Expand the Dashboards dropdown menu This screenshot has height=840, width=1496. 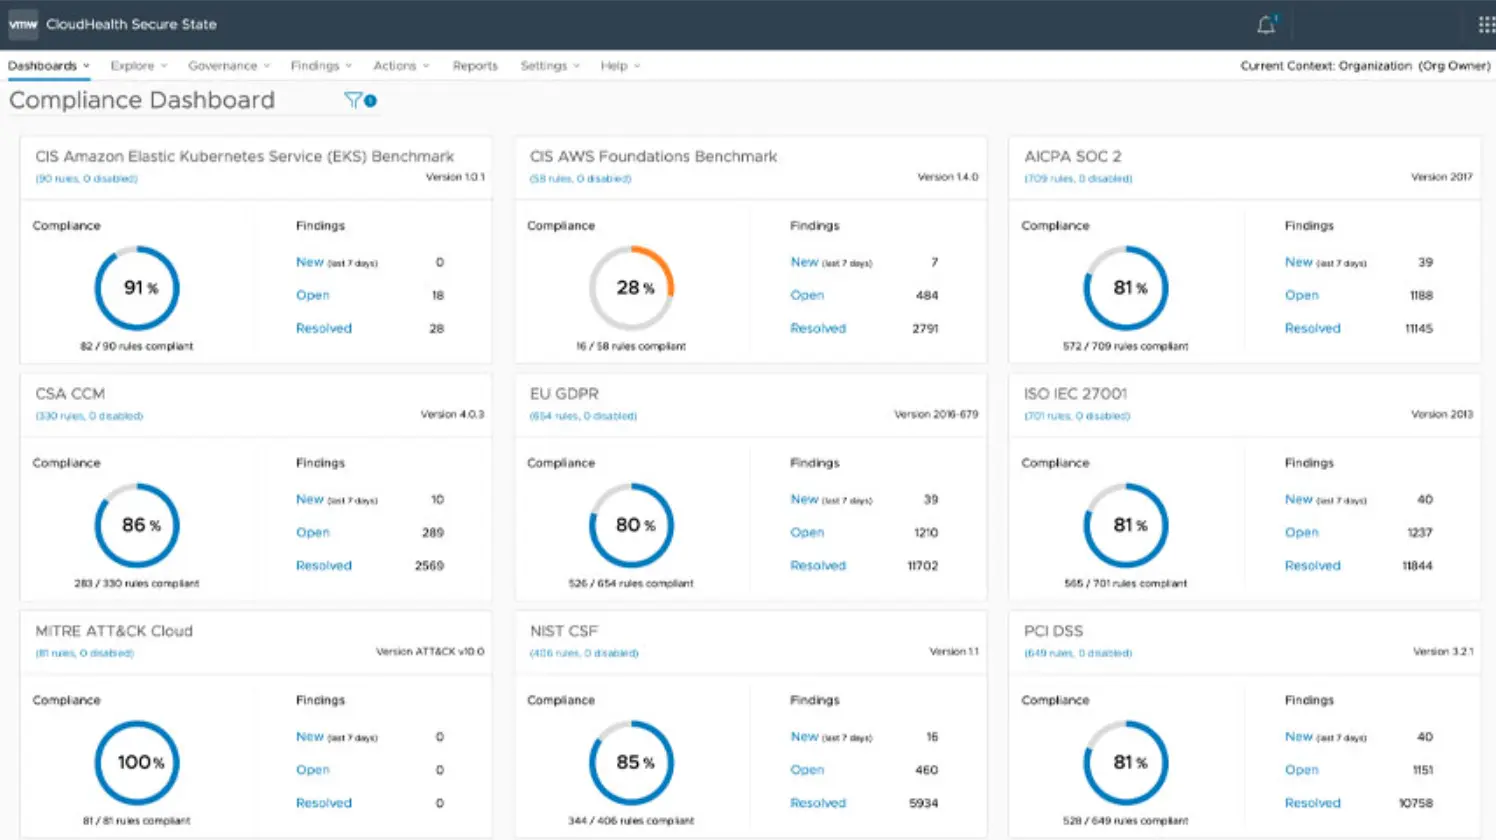tap(49, 66)
